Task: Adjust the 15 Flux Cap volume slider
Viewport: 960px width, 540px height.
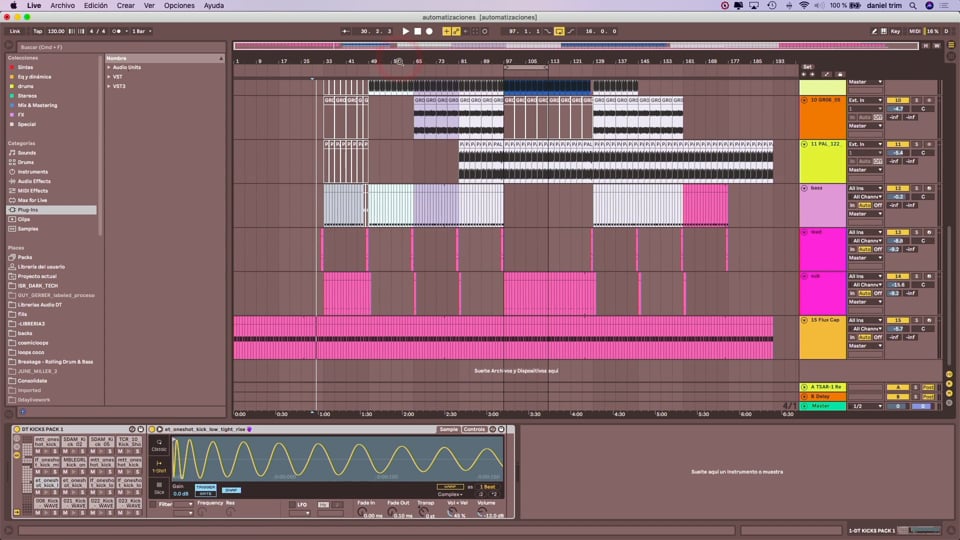Action: pyautogui.click(x=898, y=329)
